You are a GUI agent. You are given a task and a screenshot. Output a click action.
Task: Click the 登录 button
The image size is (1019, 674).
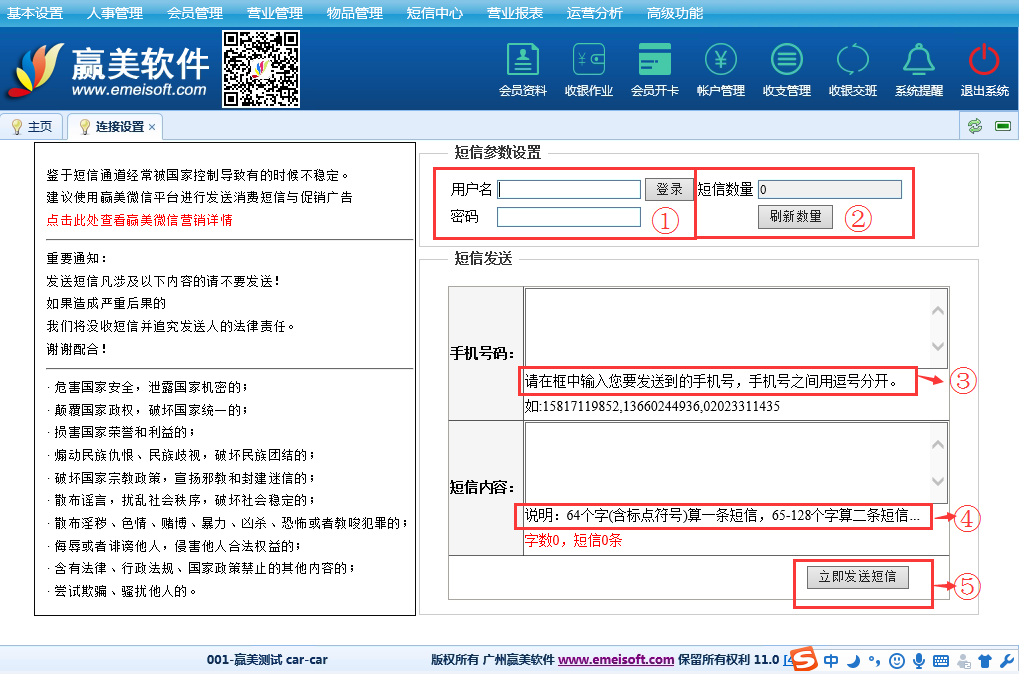click(669, 189)
